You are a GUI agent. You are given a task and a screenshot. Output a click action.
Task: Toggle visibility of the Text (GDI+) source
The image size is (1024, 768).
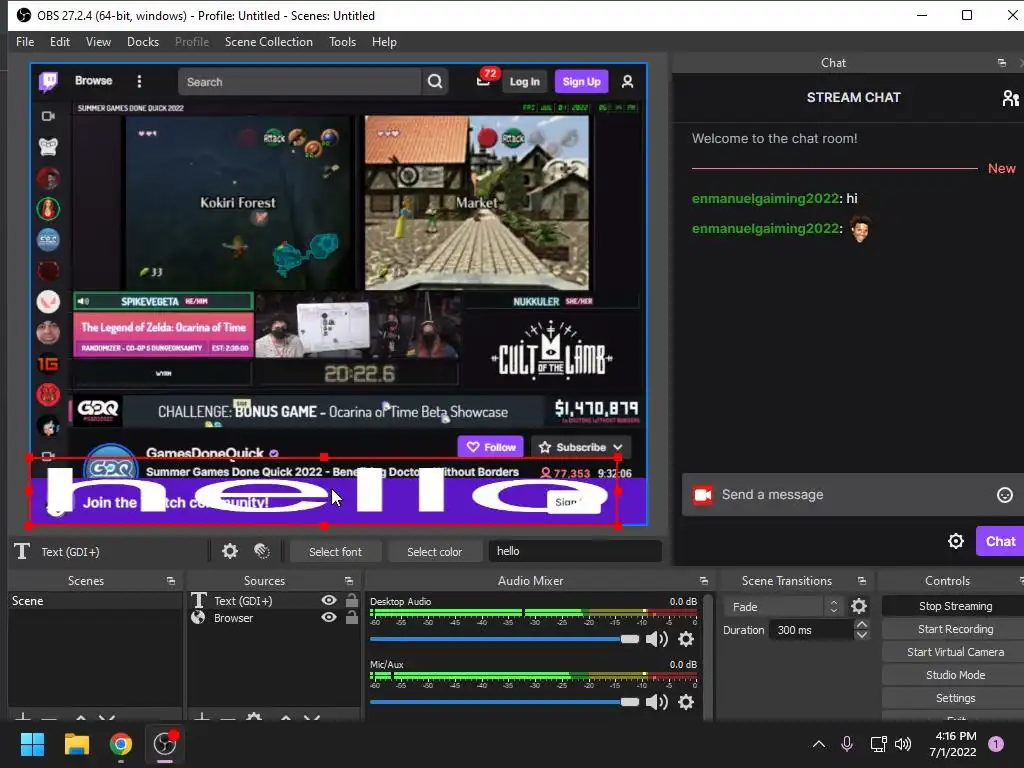(x=329, y=600)
